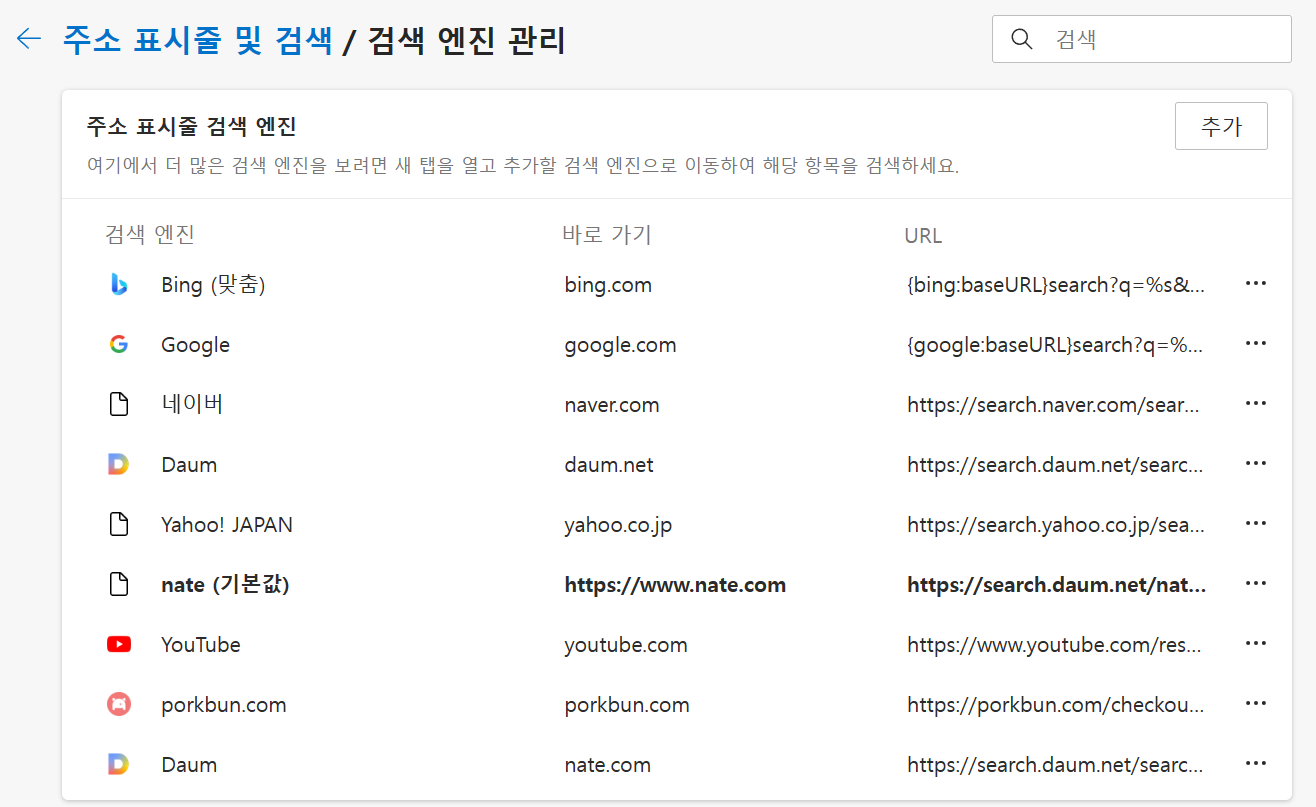This screenshot has width=1316, height=807.
Task: Click the 추가 button
Action: tap(1221, 126)
